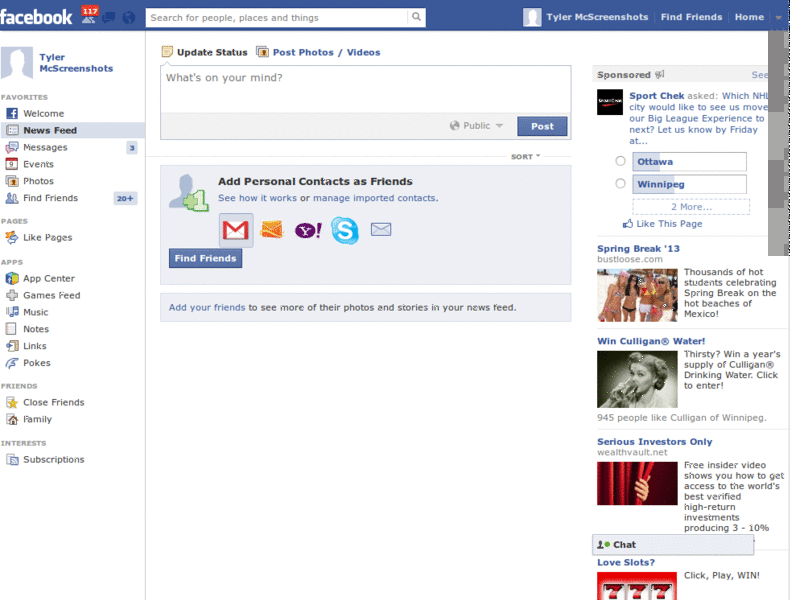Select the Ottawa poll radio button

point(620,161)
